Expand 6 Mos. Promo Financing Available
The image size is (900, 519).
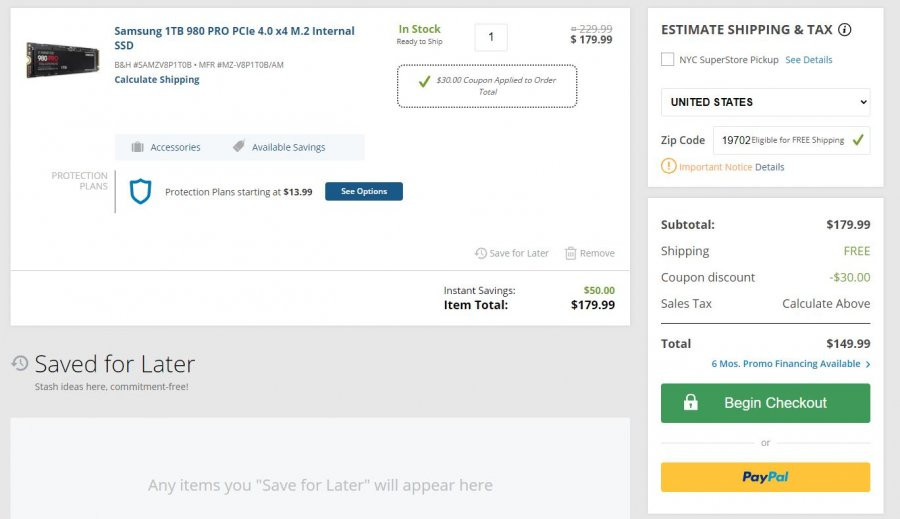pos(790,364)
